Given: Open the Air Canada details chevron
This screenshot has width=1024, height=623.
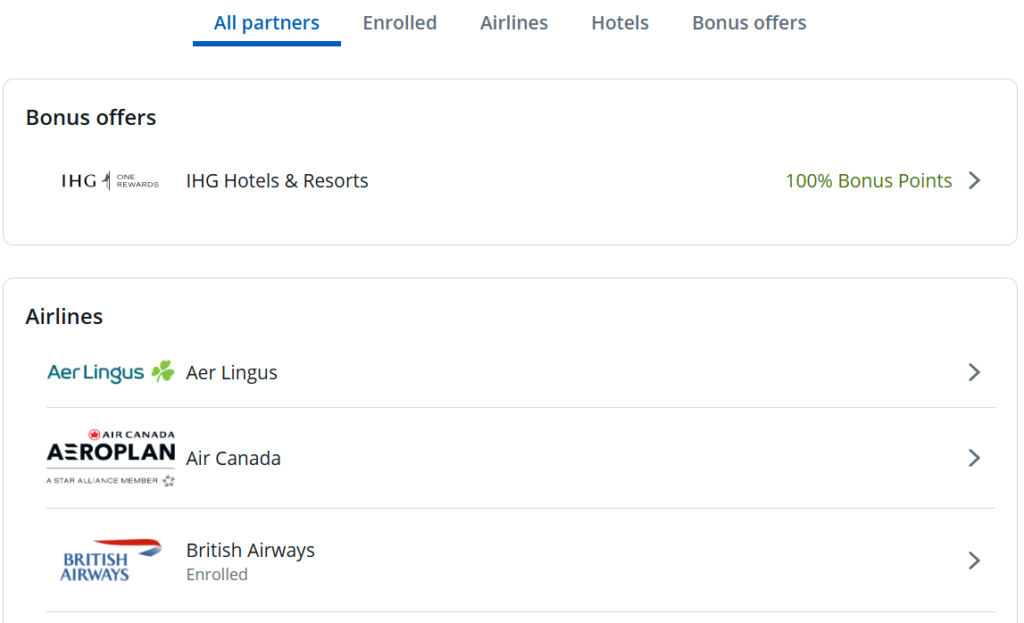Looking at the screenshot, I should point(974,458).
